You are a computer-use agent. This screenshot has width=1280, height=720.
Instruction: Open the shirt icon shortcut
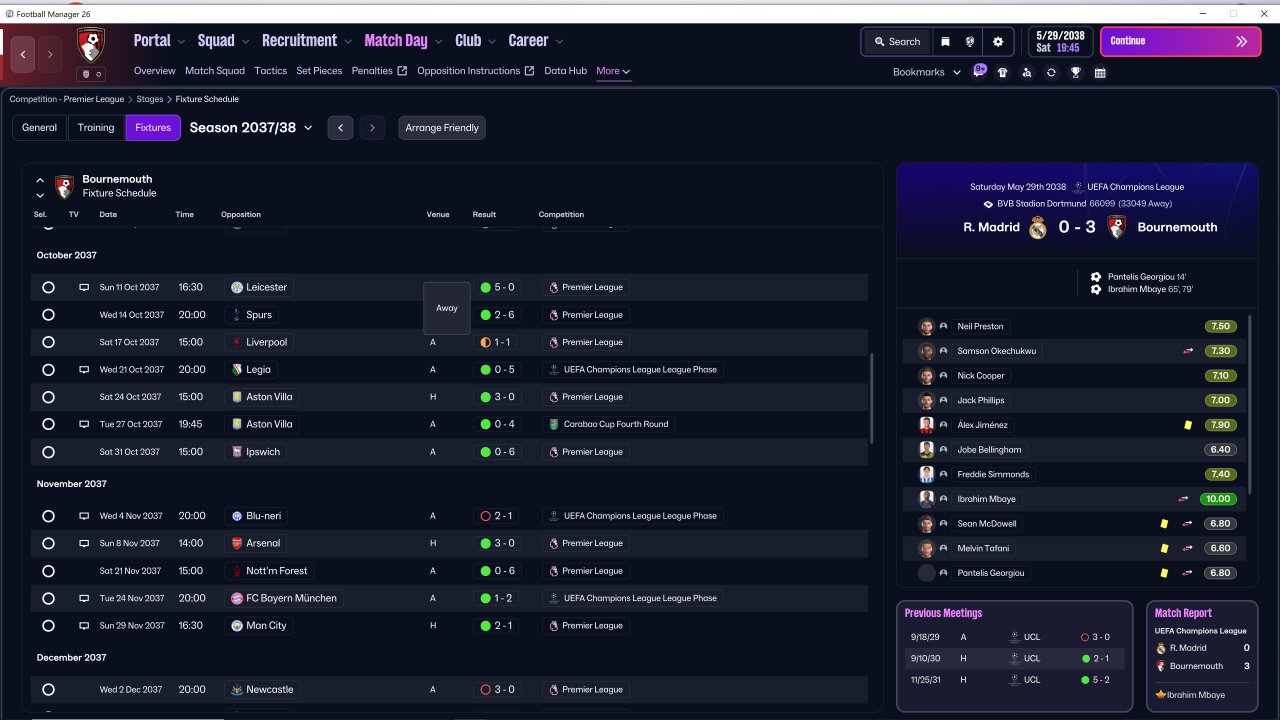[x=1003, y=72]
